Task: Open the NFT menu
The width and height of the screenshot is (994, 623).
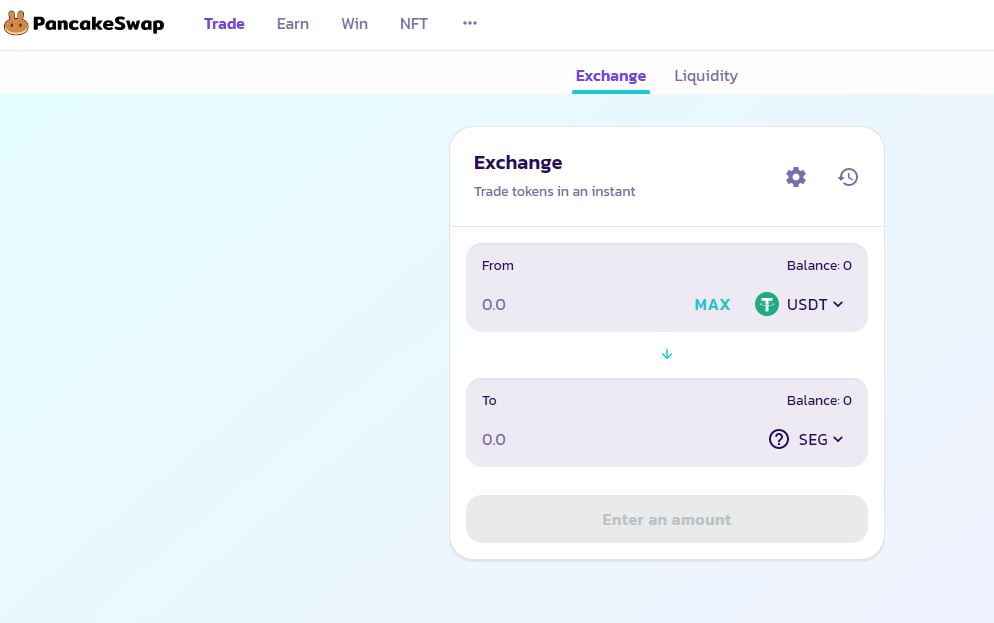Action: [x=414, y=23]
